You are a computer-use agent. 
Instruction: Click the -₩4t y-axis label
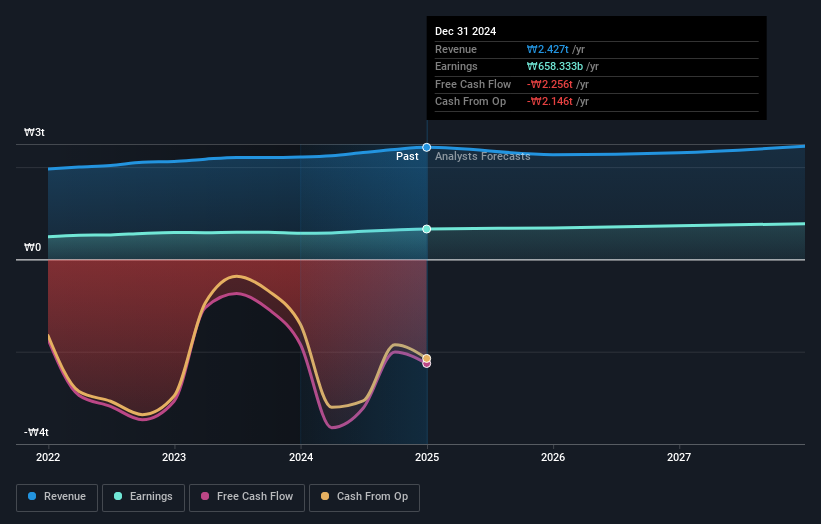(x=36, y=432)
